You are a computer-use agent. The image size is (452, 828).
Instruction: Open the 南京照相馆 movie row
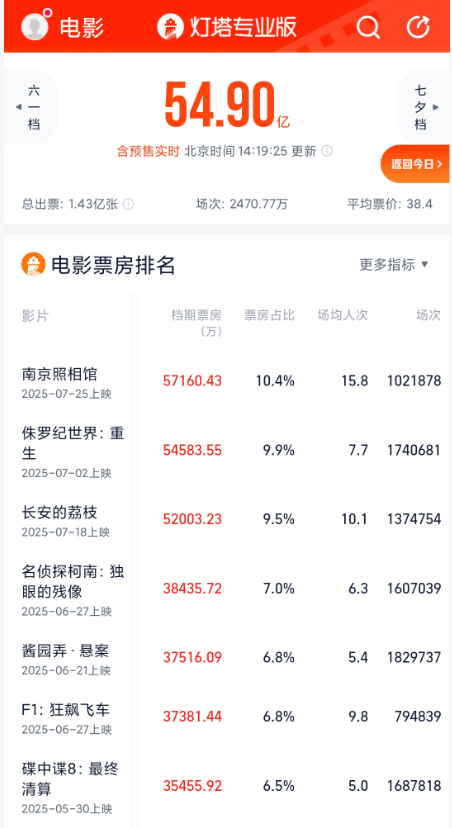pyautogui.click(x=225, y=381)
